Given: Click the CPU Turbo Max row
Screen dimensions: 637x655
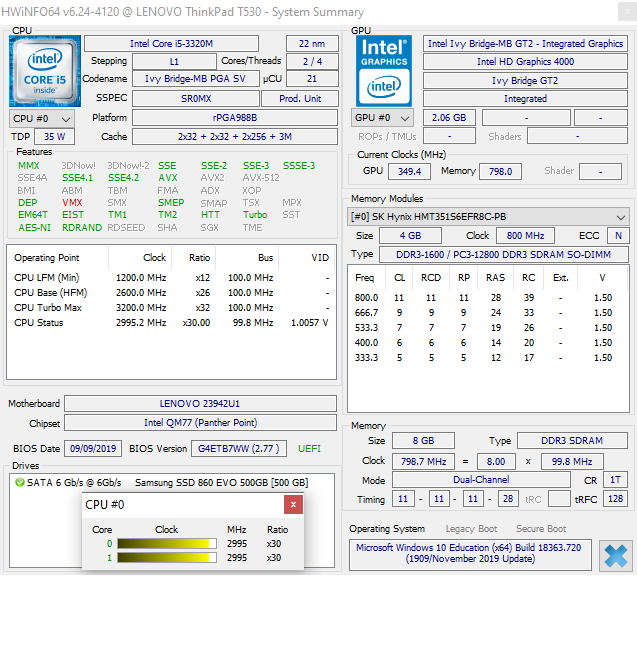Looking at the screenshot, I should click(x=171, y=307).
